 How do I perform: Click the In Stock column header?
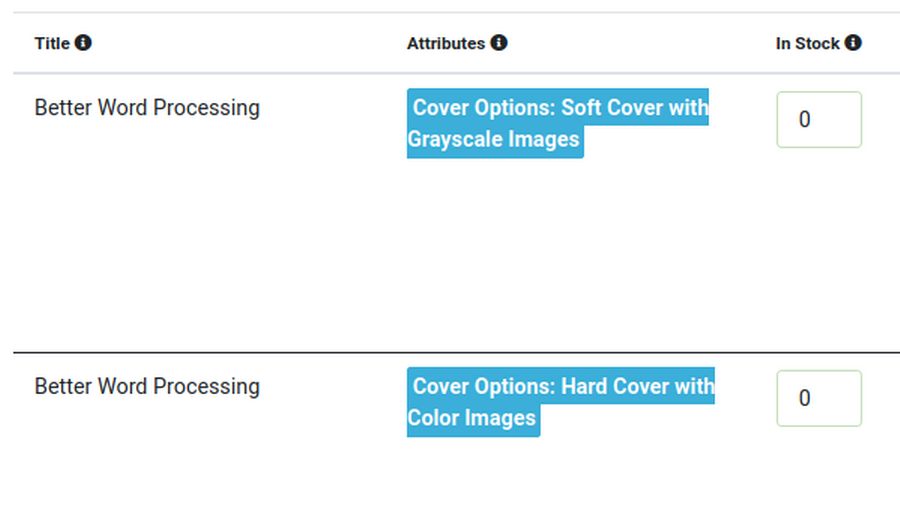coord(807,43)
